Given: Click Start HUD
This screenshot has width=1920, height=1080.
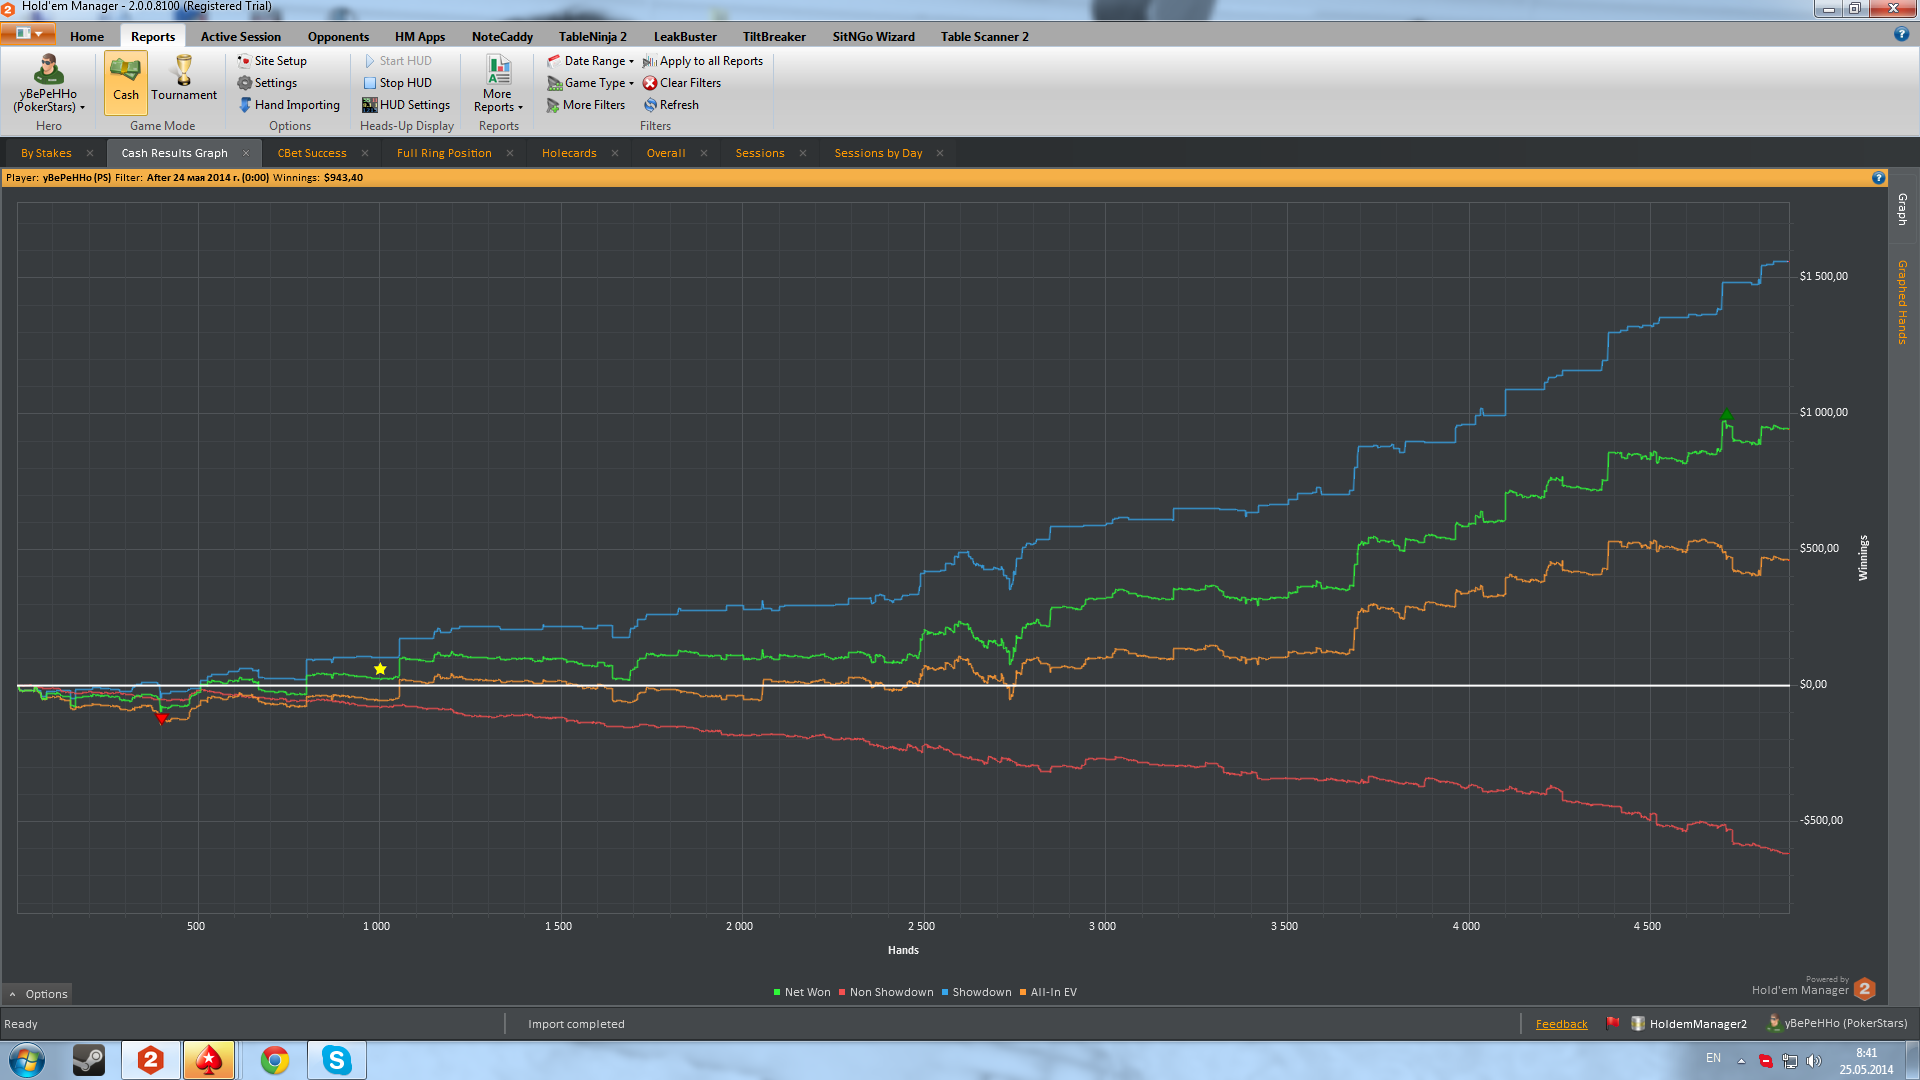Looking at the screenshot, I should [x=397, y=61].
